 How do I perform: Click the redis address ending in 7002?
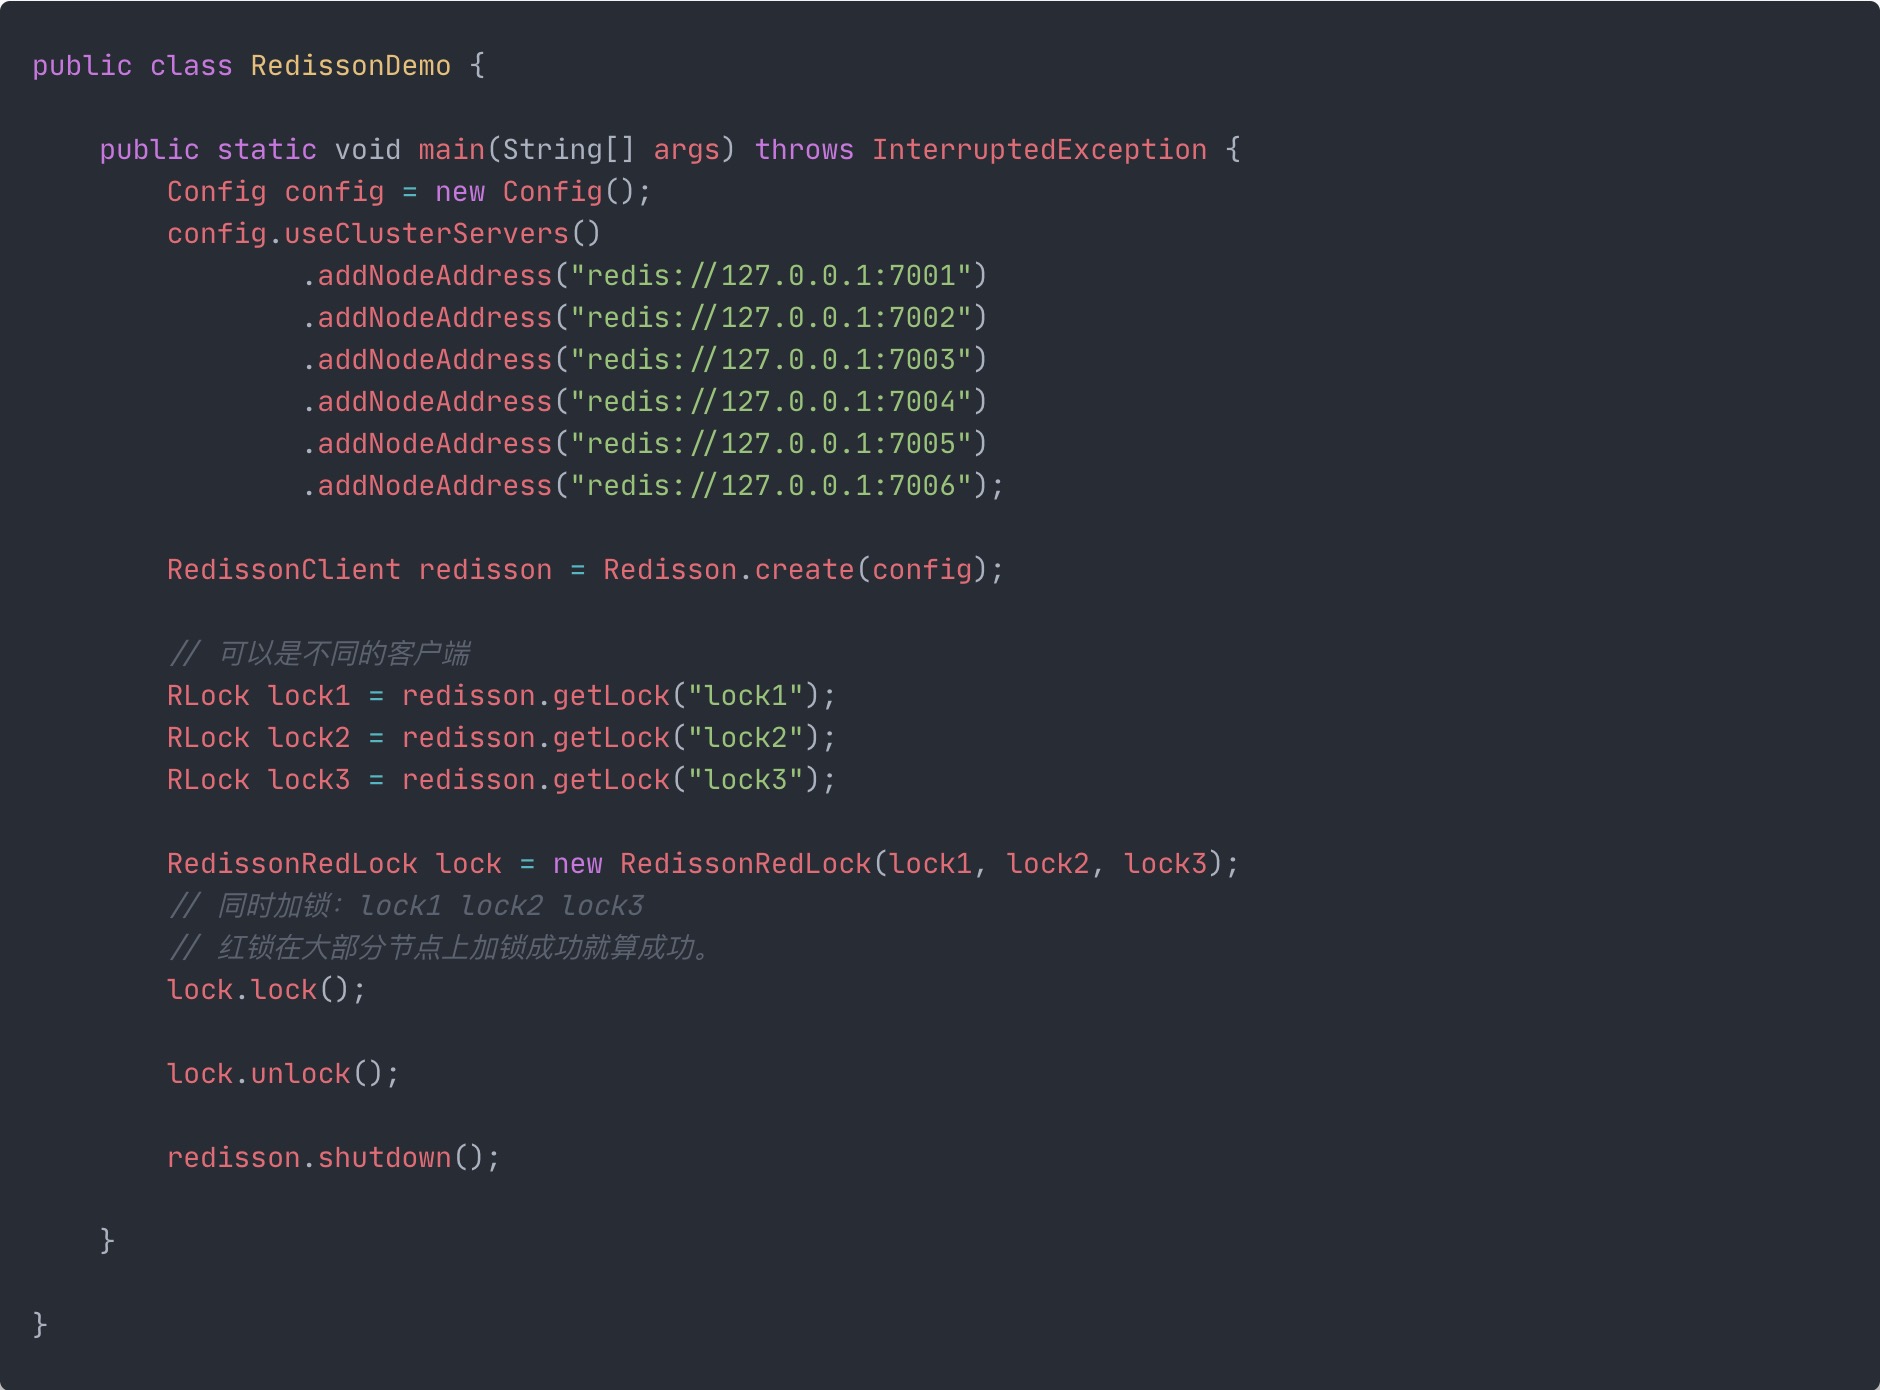[x=771, y=318]
